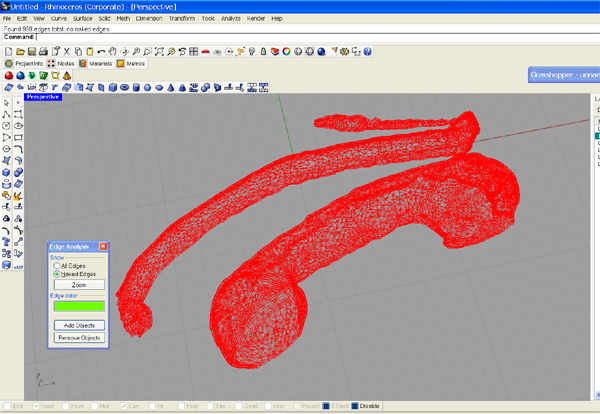Image resolution: width=600 pixels, height=414 pixels.
Task: Open the Surface menu
Action: (x=83, y=18)
